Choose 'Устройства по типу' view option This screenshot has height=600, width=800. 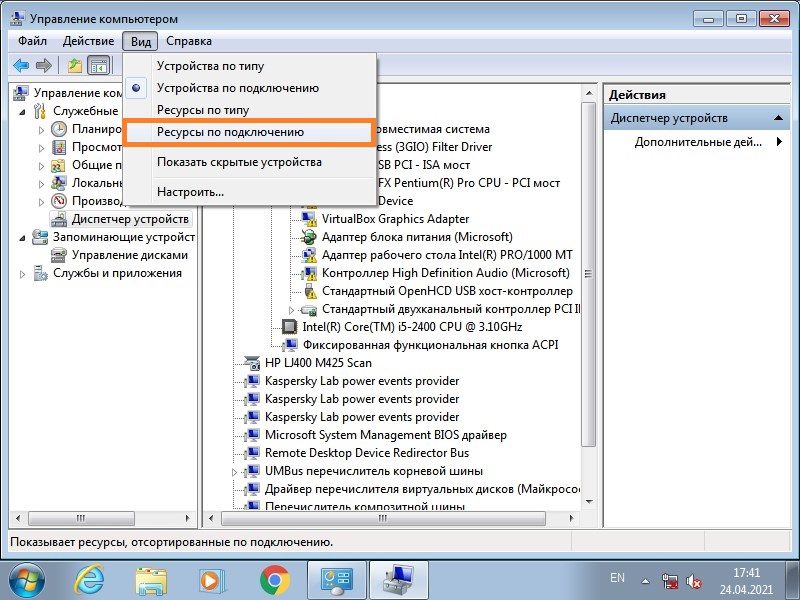pyautogui.click(x=210, y=66)
